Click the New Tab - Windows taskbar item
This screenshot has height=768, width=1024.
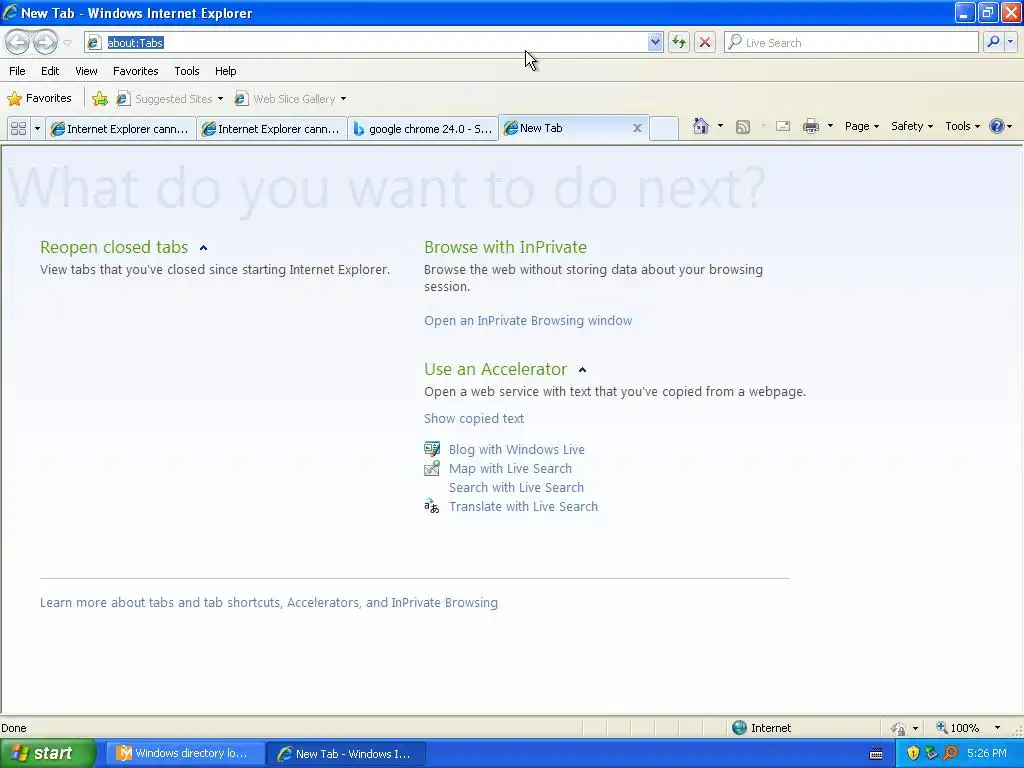click(347, 754)
